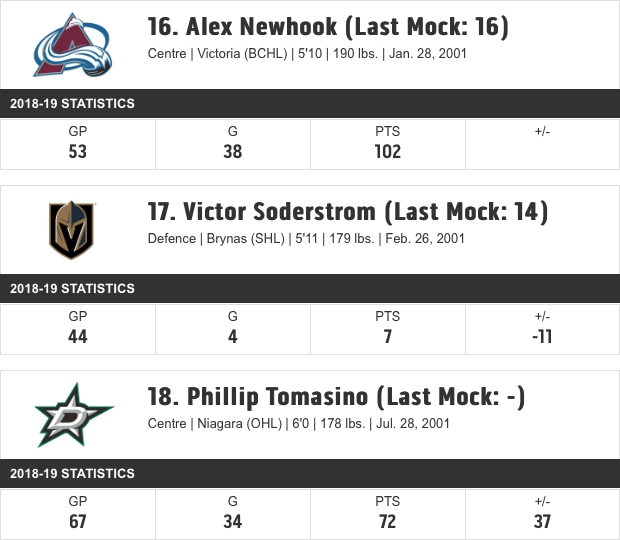Click Newhook's 2018-19 Statistics header bar
Image resolution: width=620 pixels, height=540 pixels.
tap(310, 103)
